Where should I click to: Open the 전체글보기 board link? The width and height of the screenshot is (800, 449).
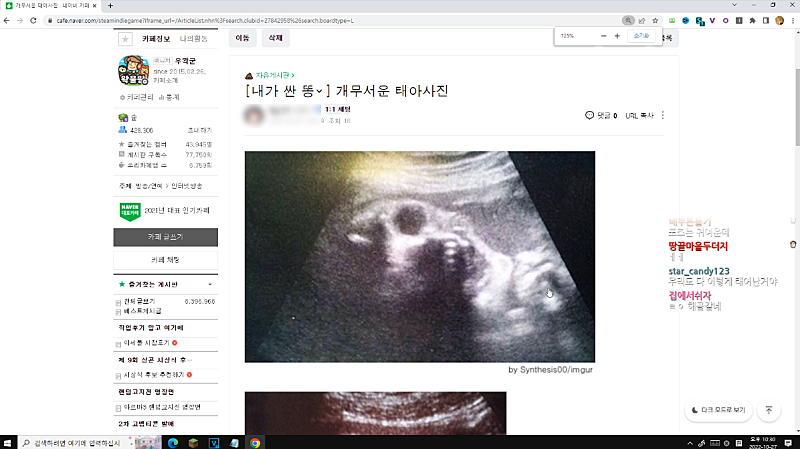(x=139, y=302)
